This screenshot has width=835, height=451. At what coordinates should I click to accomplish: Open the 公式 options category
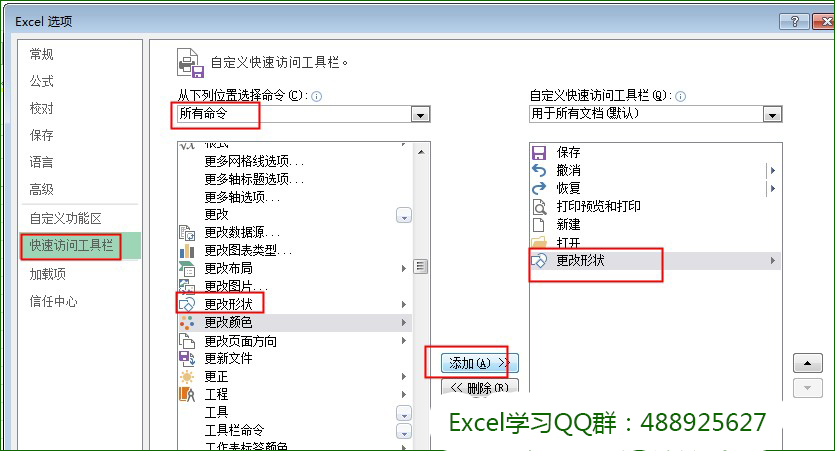42,81
